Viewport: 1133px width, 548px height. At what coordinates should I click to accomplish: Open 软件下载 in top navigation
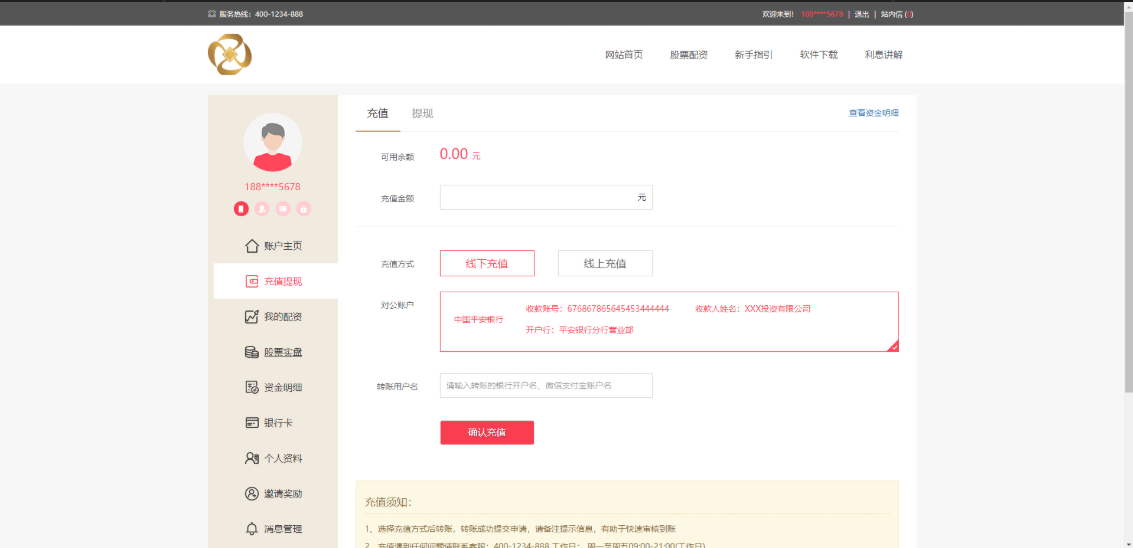point(819,55)
